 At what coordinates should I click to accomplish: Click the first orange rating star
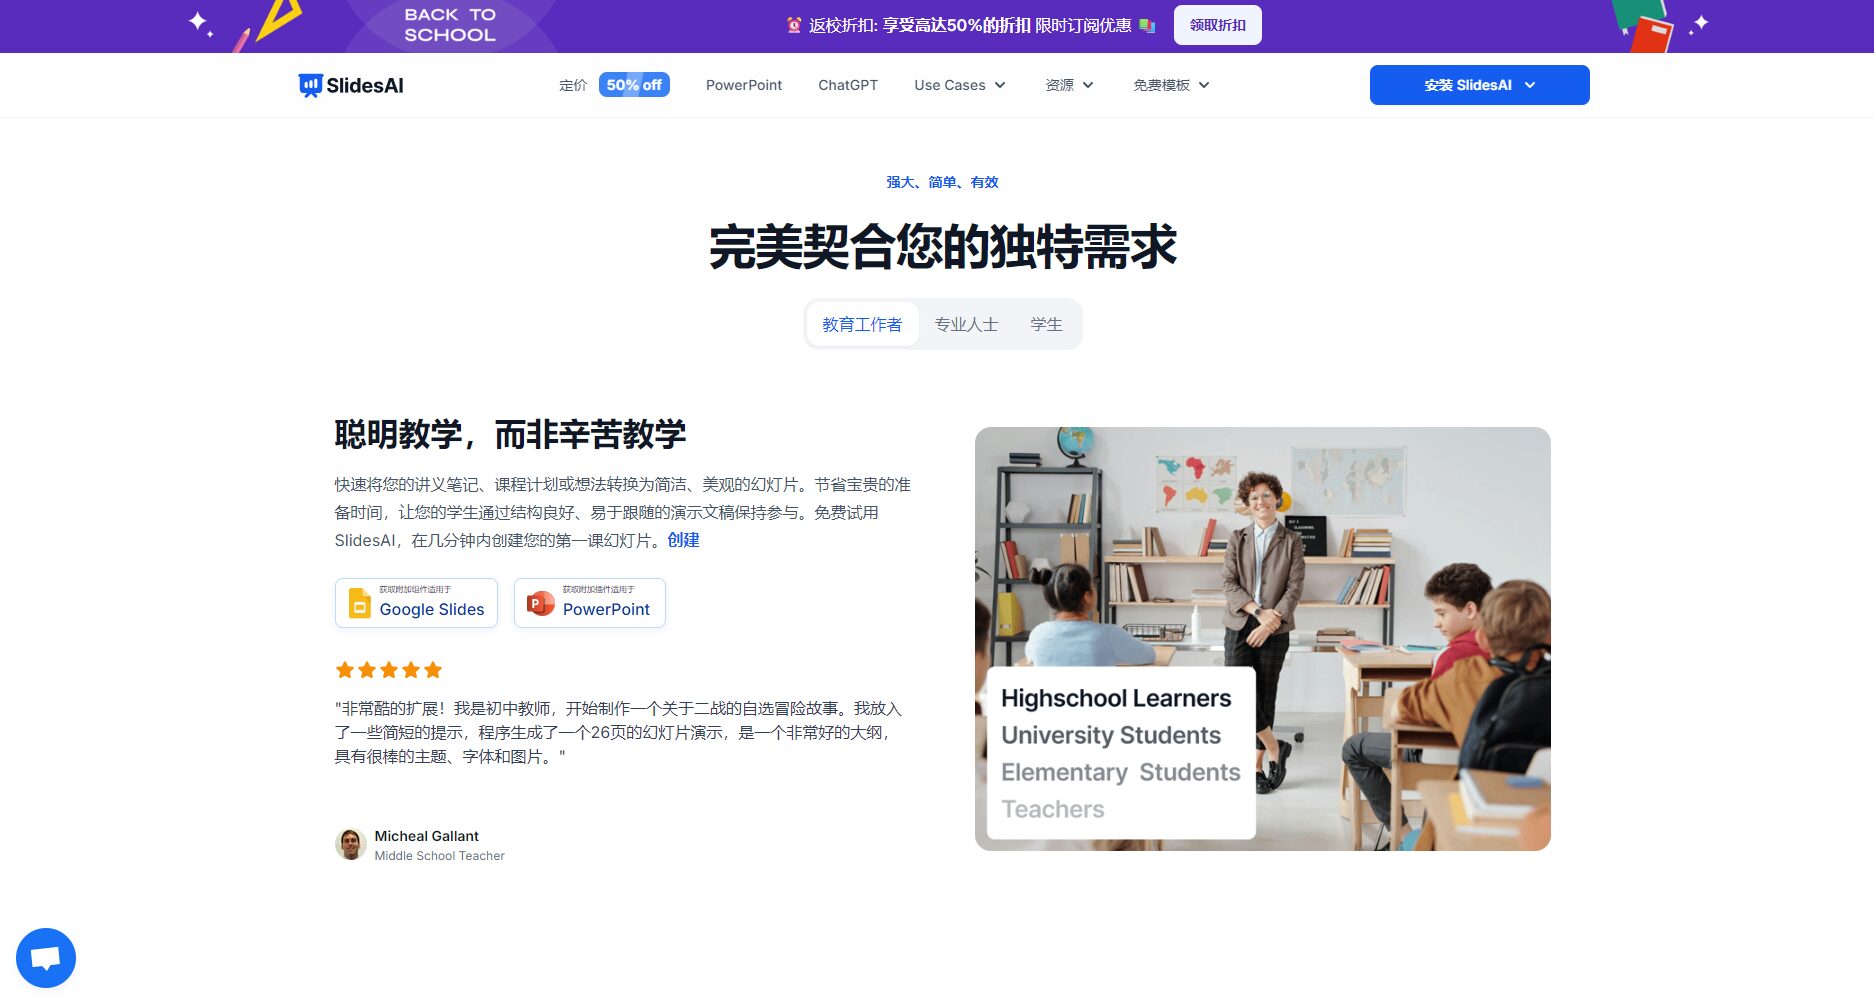(344, 669)
